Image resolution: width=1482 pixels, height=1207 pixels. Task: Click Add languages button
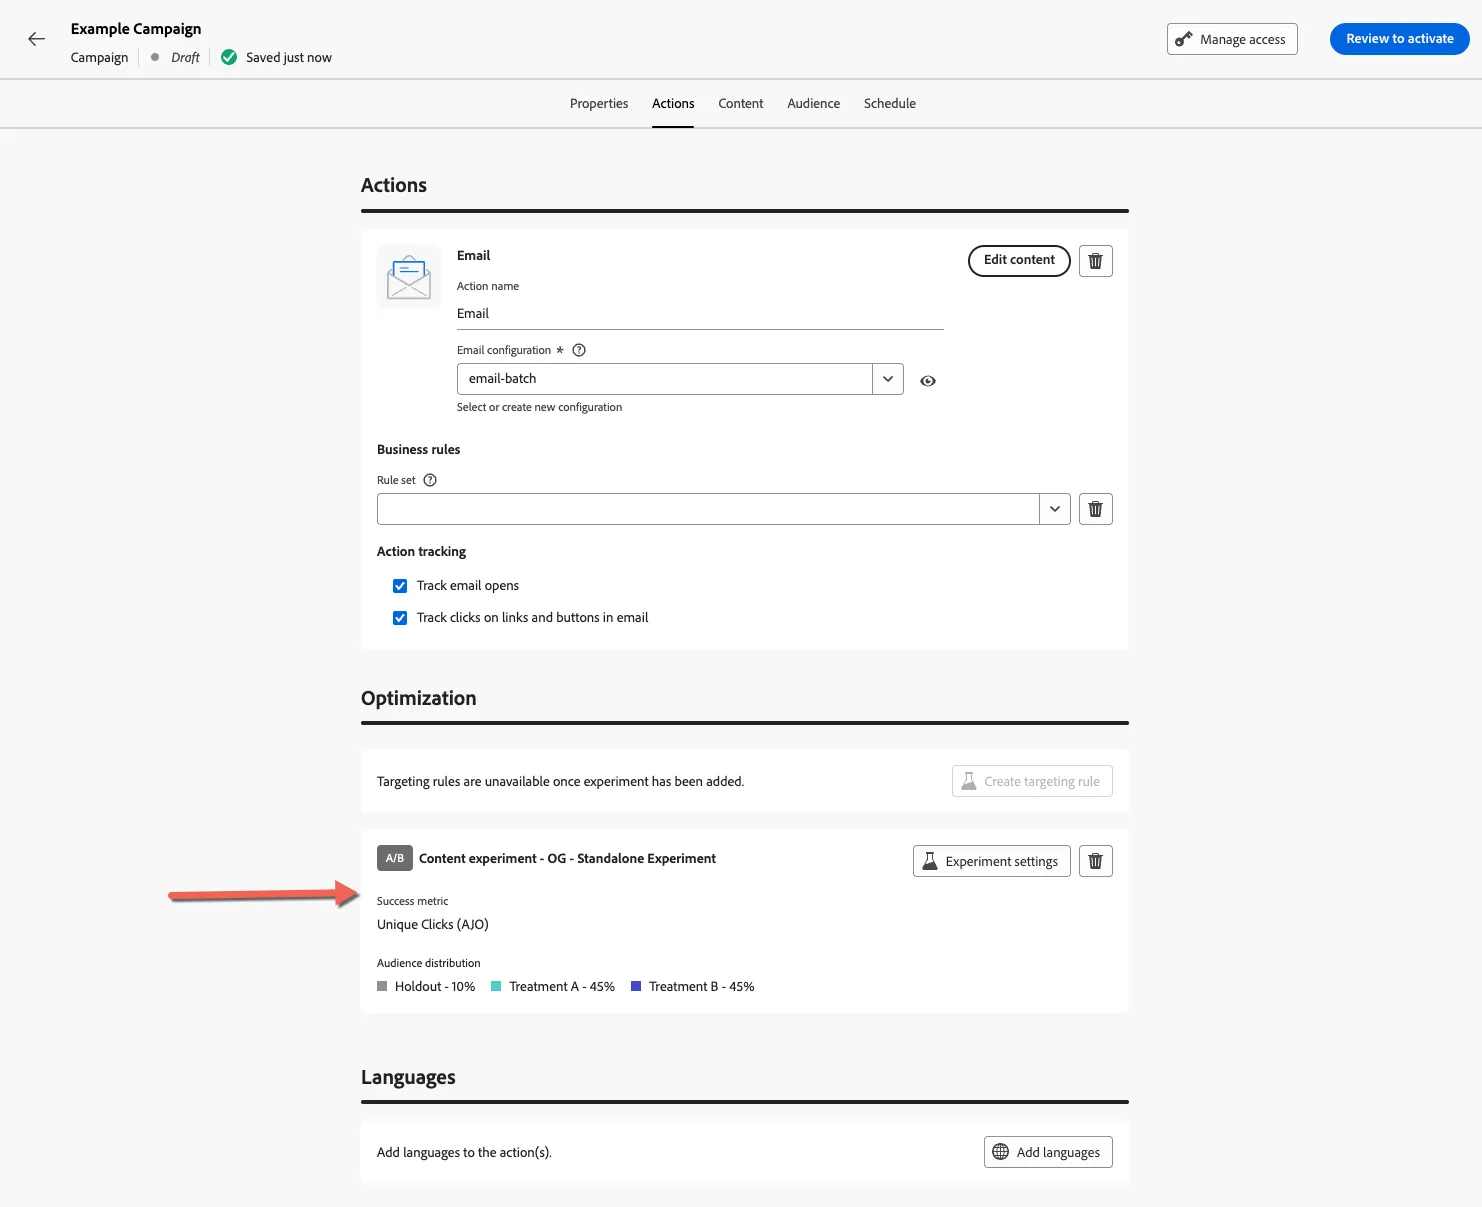(x=1048, y=1152)
